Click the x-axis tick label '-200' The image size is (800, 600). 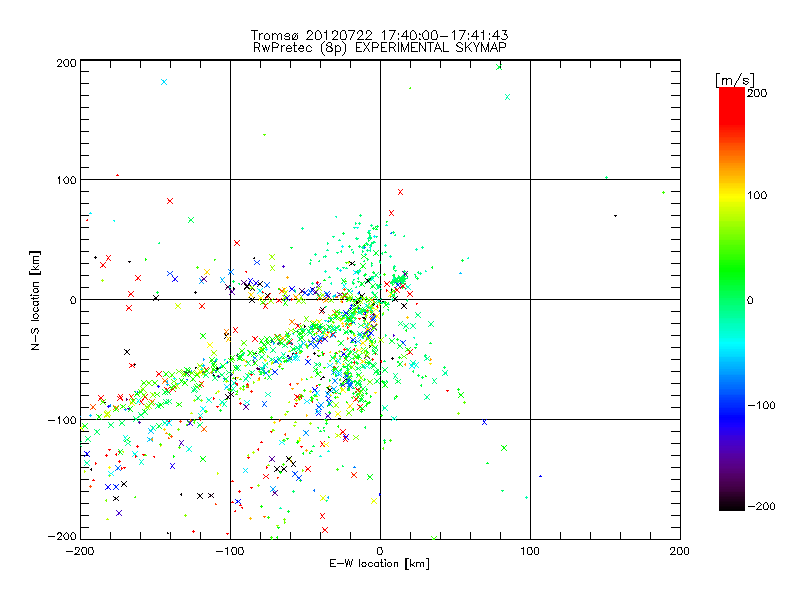(x=80, y=551)
